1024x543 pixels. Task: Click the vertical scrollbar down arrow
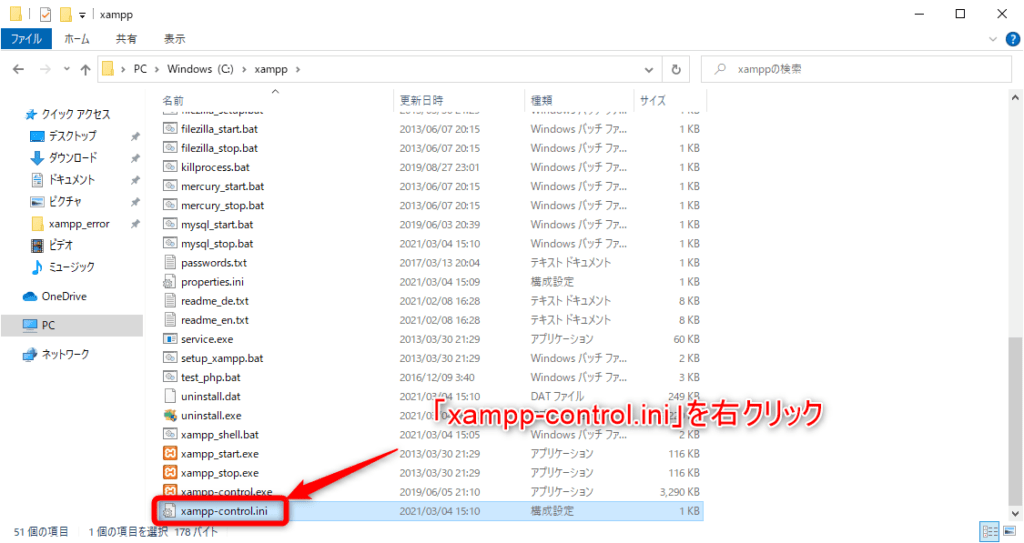[x=1015, y=514]
